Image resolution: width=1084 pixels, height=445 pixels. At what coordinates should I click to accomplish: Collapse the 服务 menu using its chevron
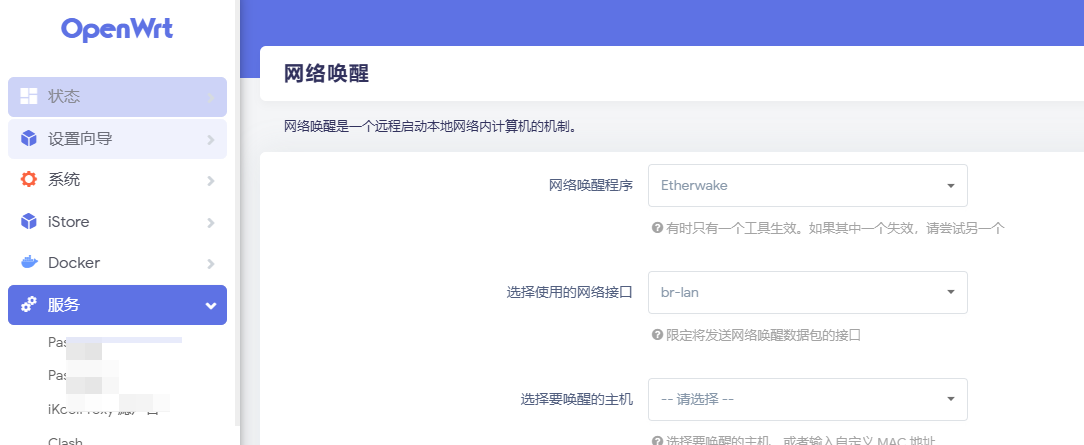[x=211, y=306]
